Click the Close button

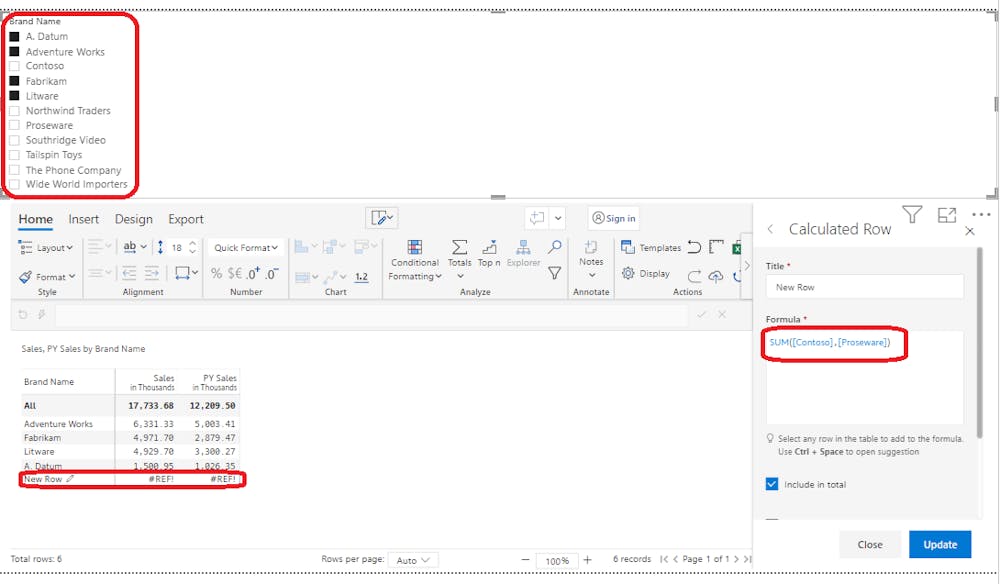coord(870,544)
